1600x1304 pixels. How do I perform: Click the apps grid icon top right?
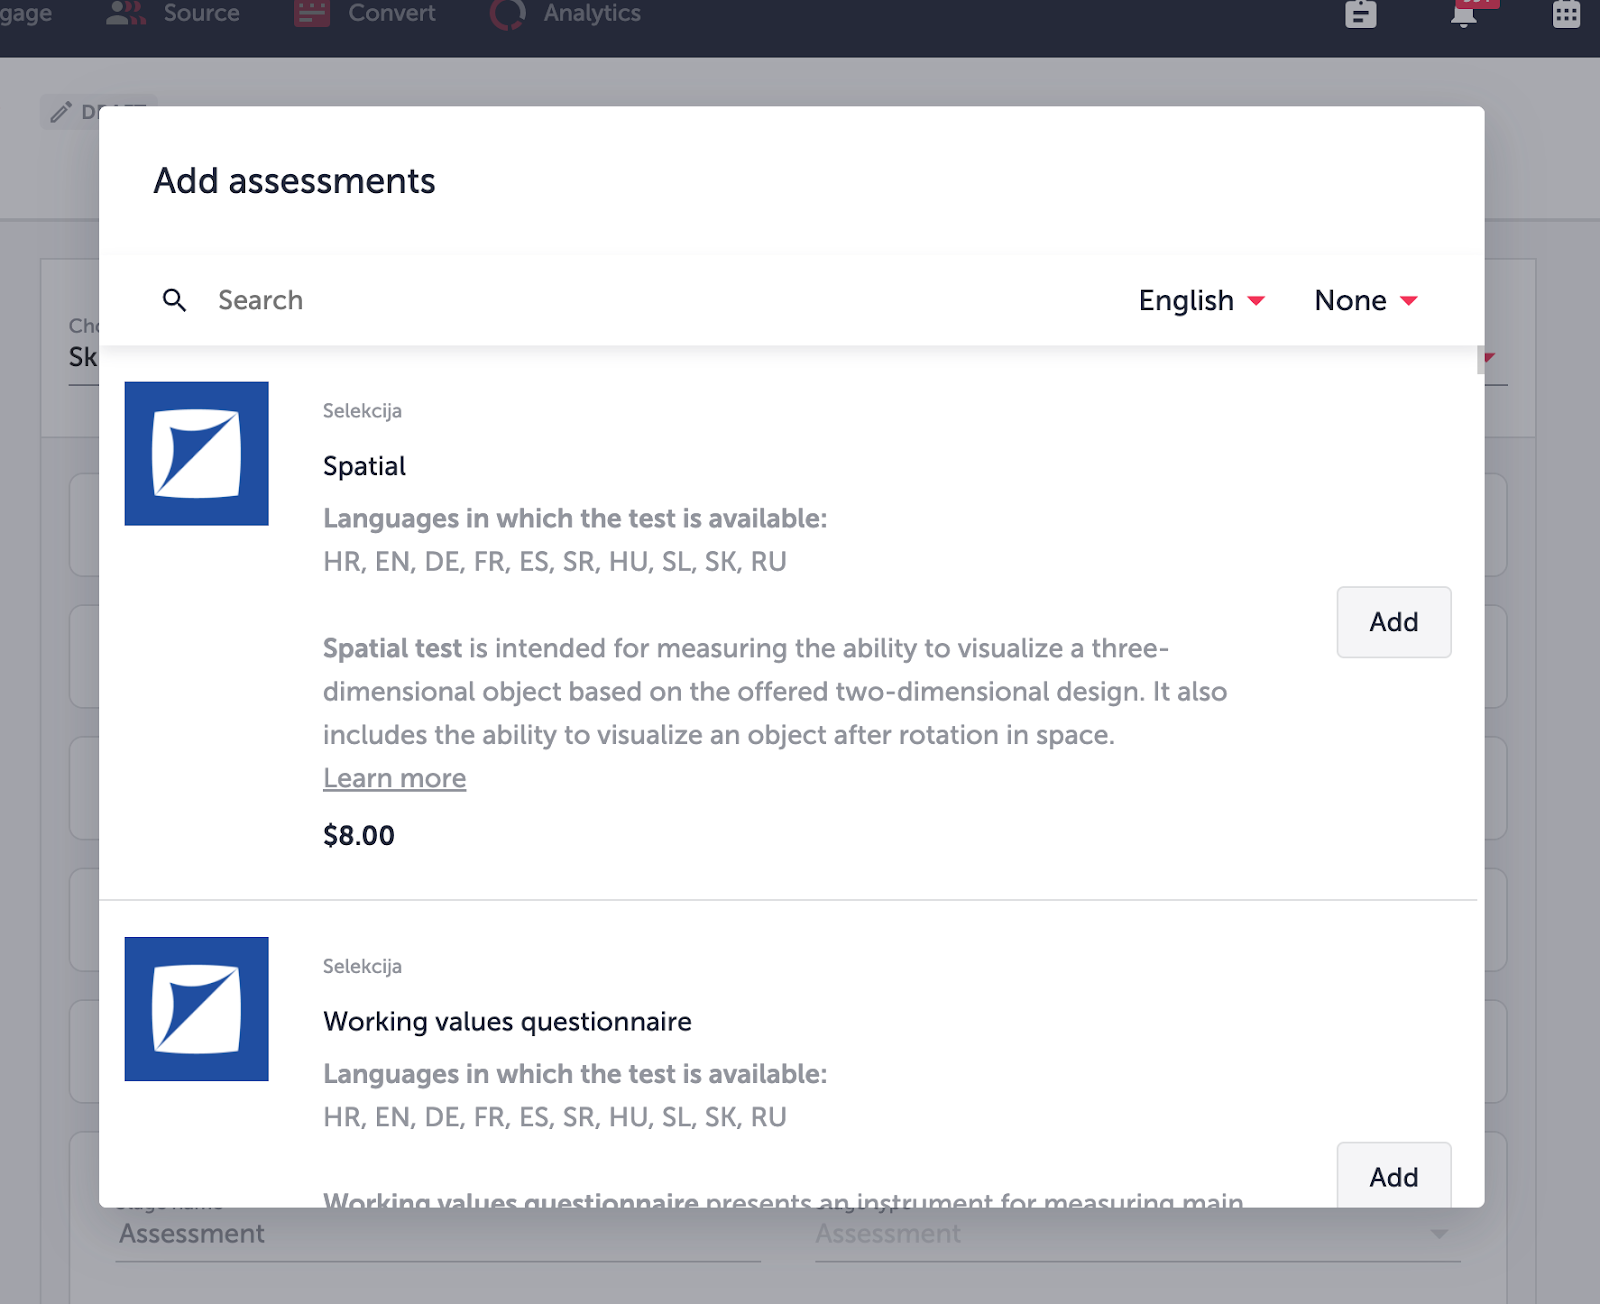[1567, 15]
